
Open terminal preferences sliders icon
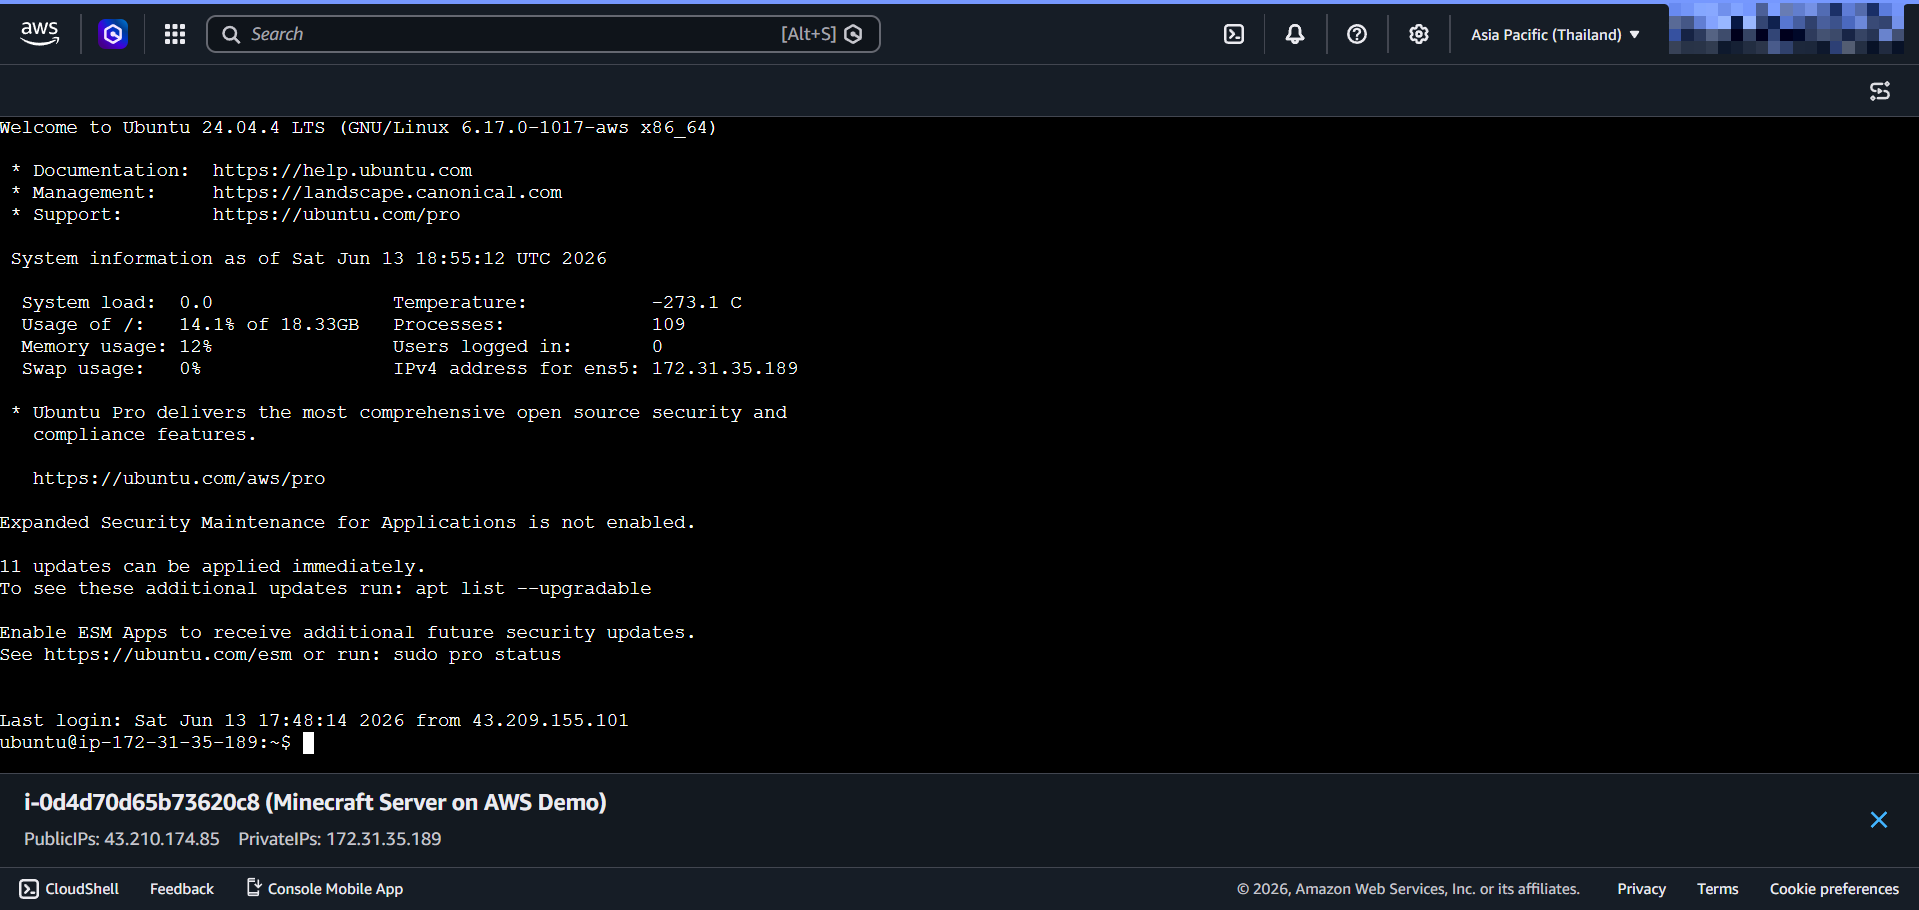point(1880,91)
